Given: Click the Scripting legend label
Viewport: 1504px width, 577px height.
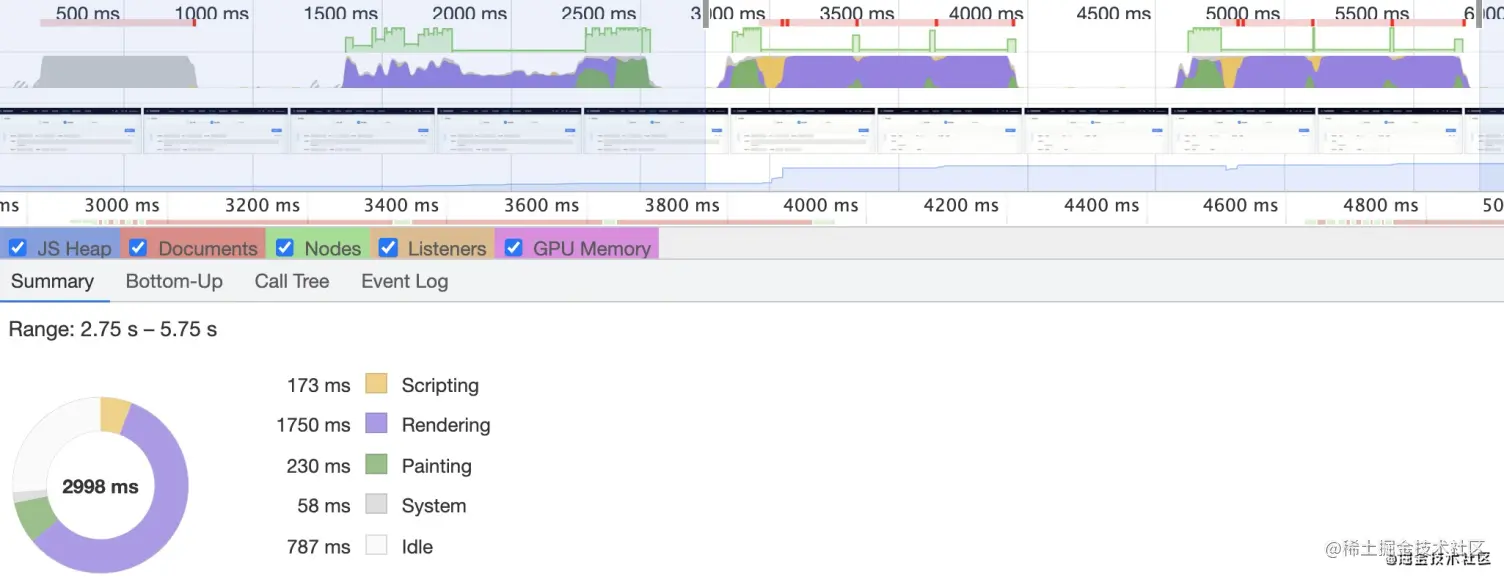Looking at the screenshot, I should click(440, 385).
